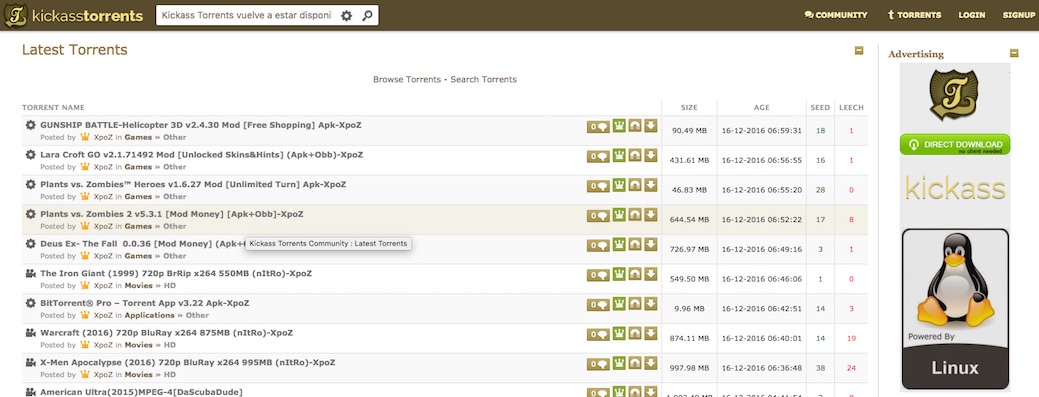
Task: Open the Browse Torrents link
Action: pos(407,80)
